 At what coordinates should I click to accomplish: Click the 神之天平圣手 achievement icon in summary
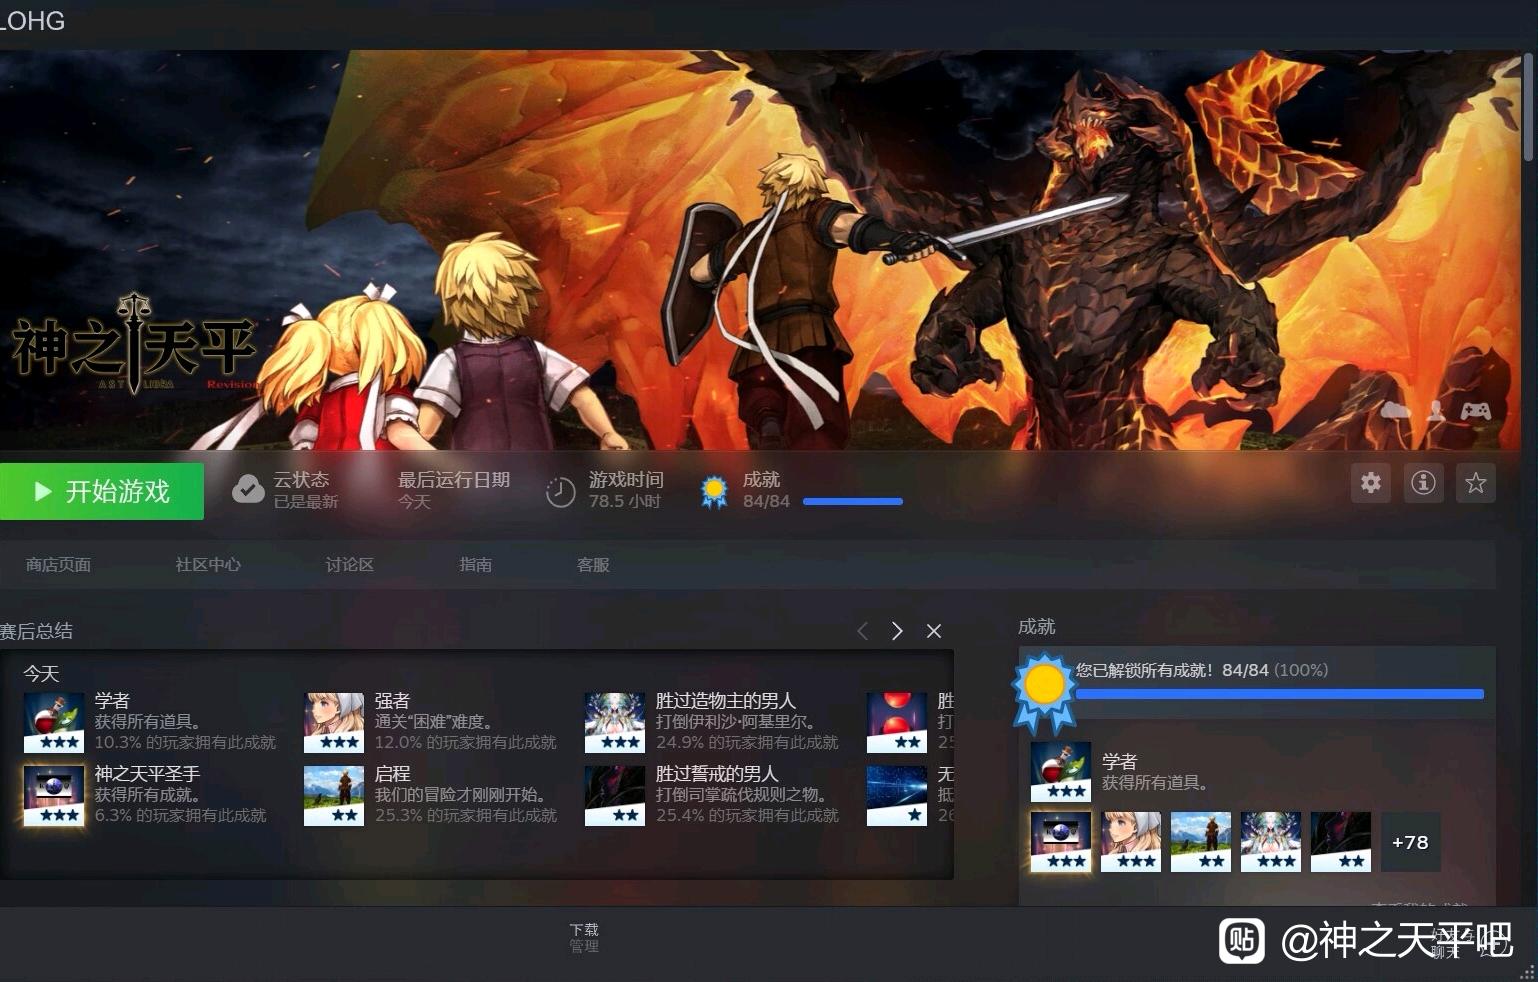[x=54, y=795]
